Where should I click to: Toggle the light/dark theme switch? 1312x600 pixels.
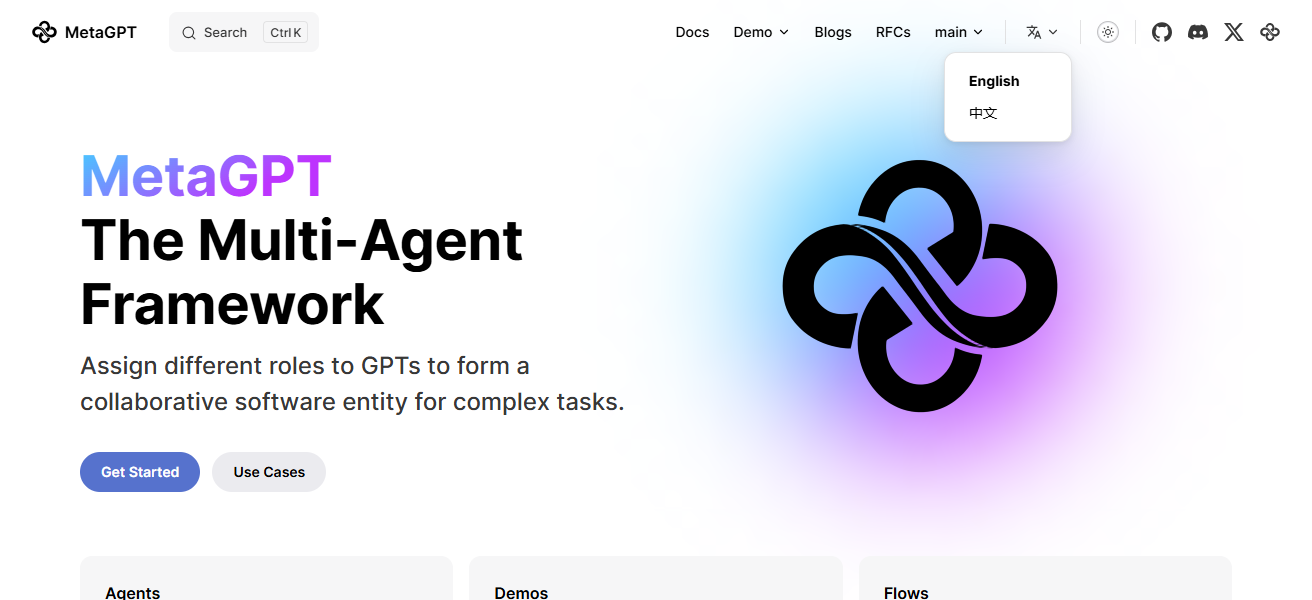click(1108, 32)
